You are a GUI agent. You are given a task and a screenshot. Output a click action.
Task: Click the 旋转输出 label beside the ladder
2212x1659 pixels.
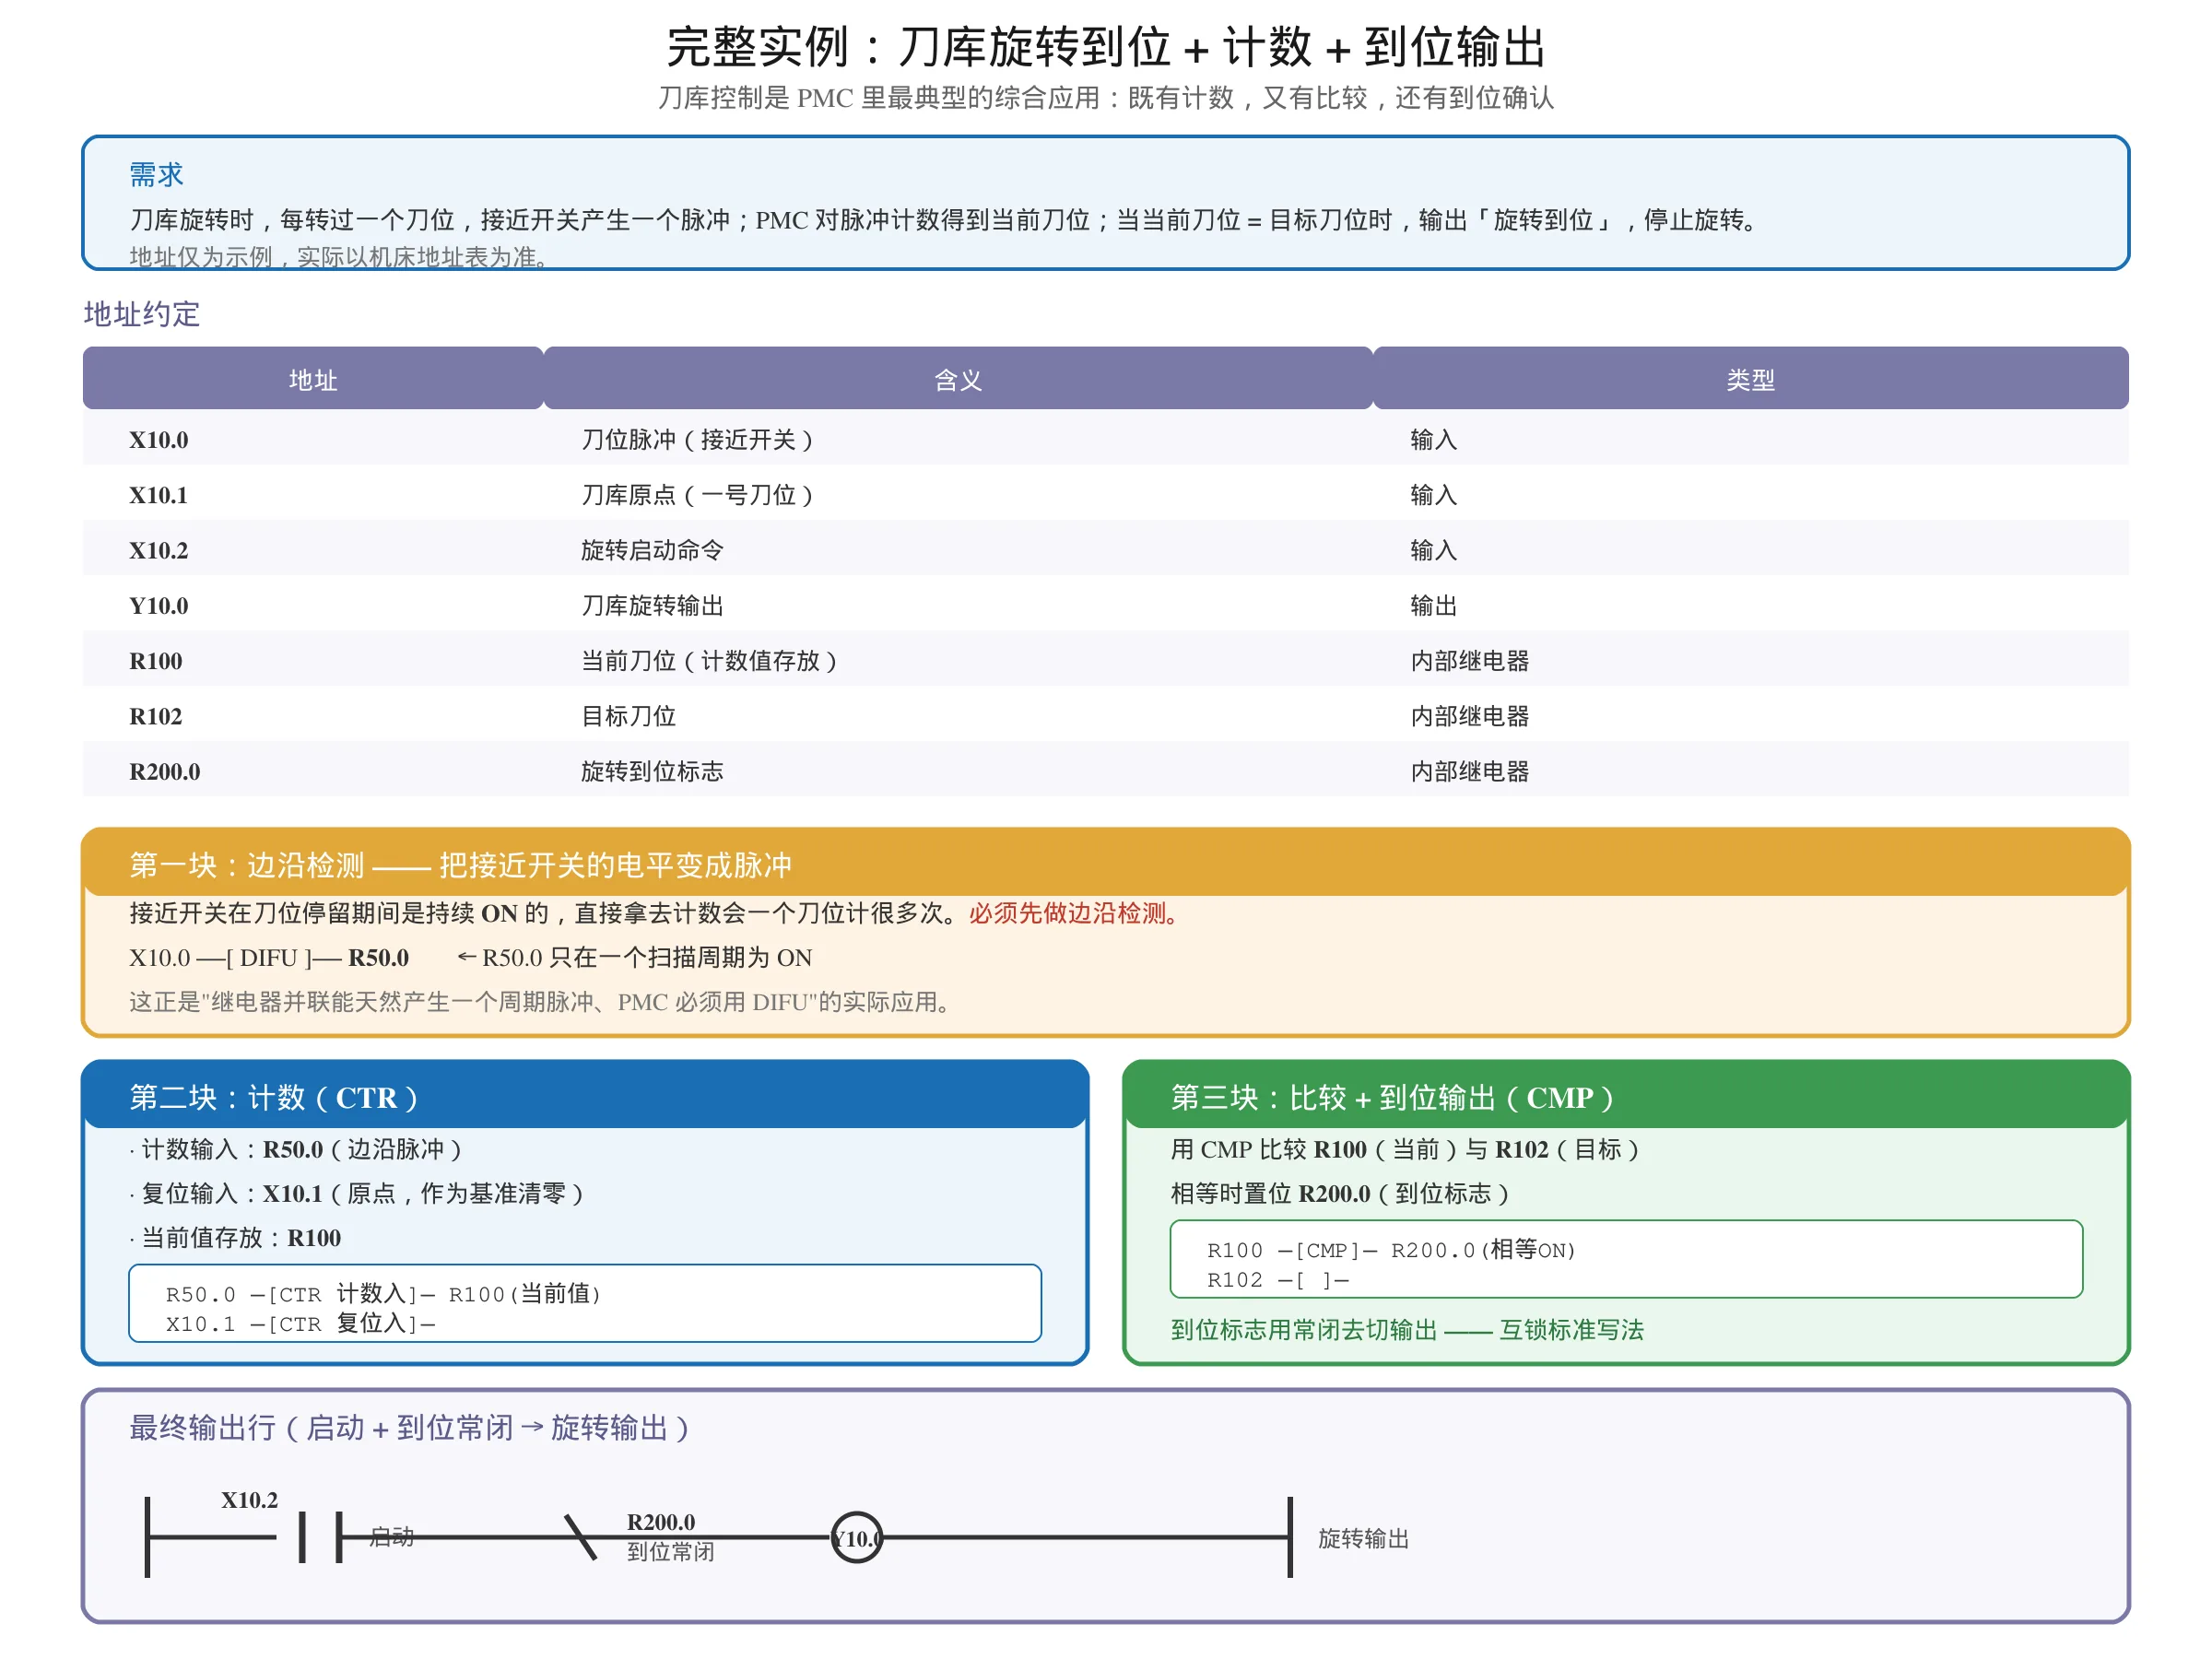1363,1539
